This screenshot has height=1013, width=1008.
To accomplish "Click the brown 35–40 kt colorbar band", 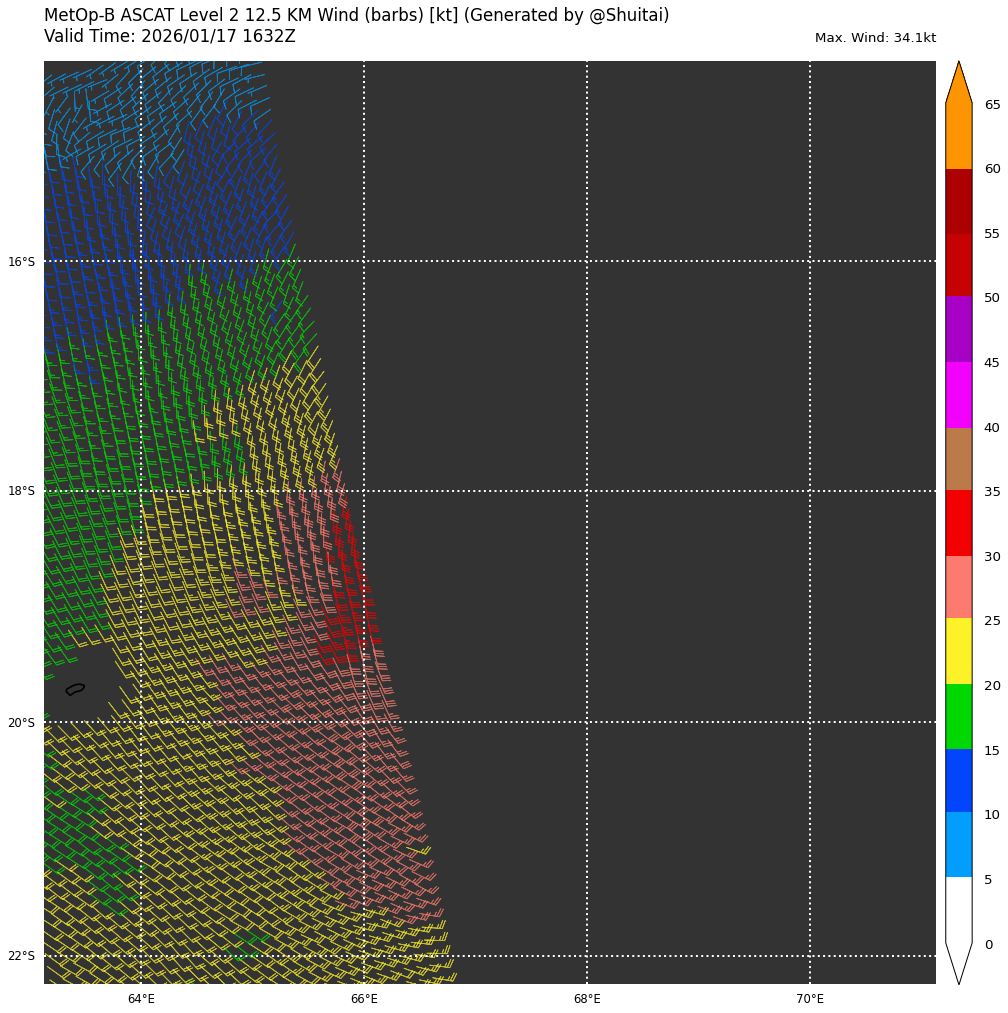I will [x=958, y=459].
